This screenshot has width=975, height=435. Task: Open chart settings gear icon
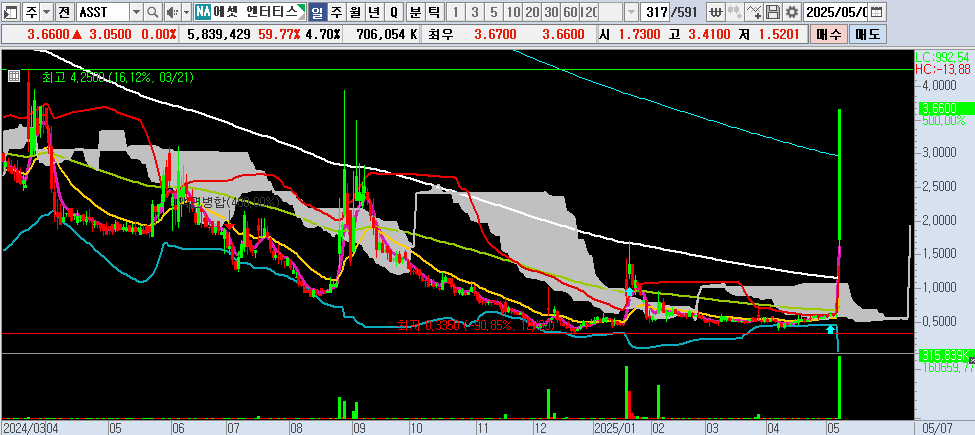click(x=791, y=11)
